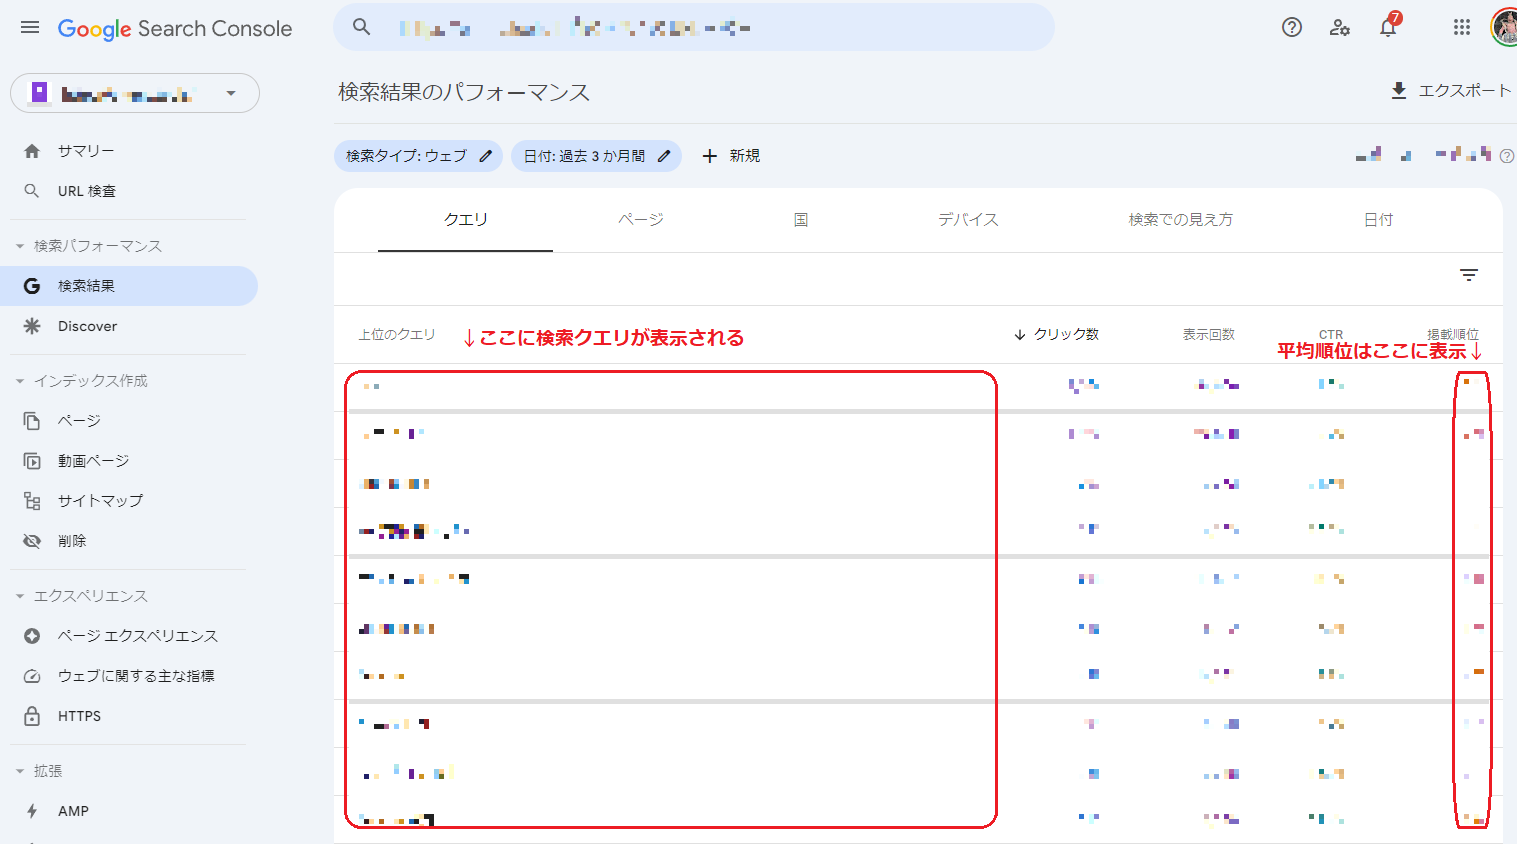The image size is (1517, 844).
Task: Add a new filter with 新規
Action: coord(731,156)
